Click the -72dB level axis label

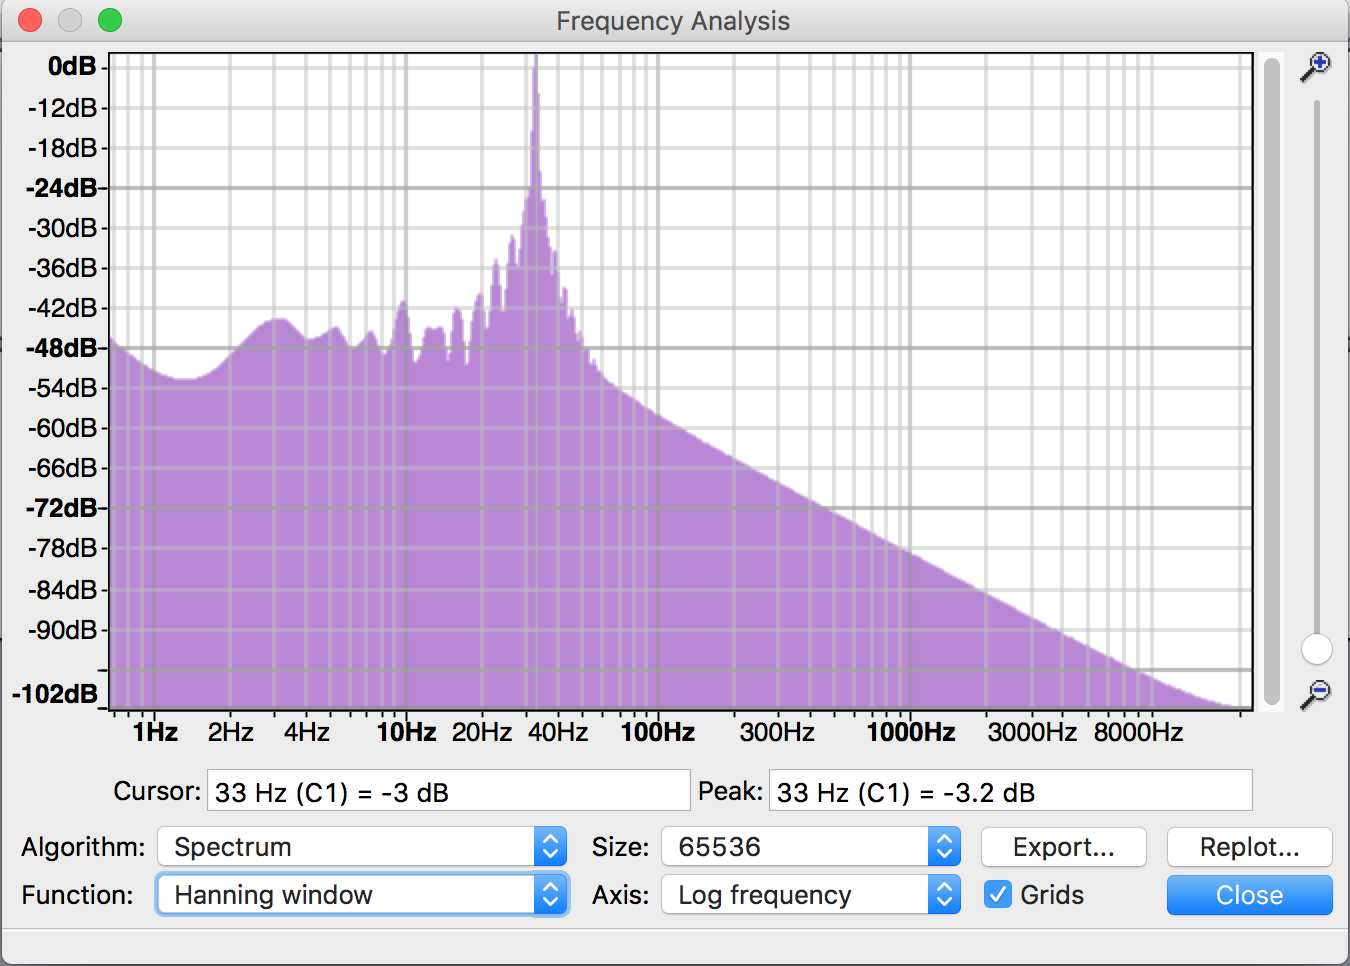tap(62, 508)
